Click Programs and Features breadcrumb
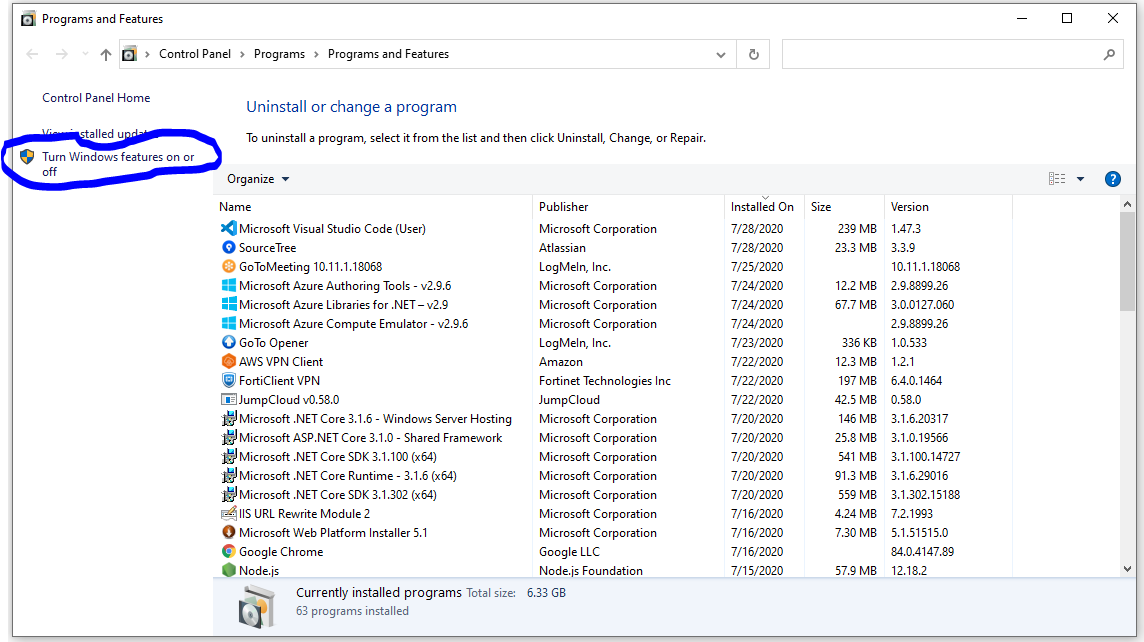The height and width of the screenshot is (642, 1144). click(x=388, y=54)
